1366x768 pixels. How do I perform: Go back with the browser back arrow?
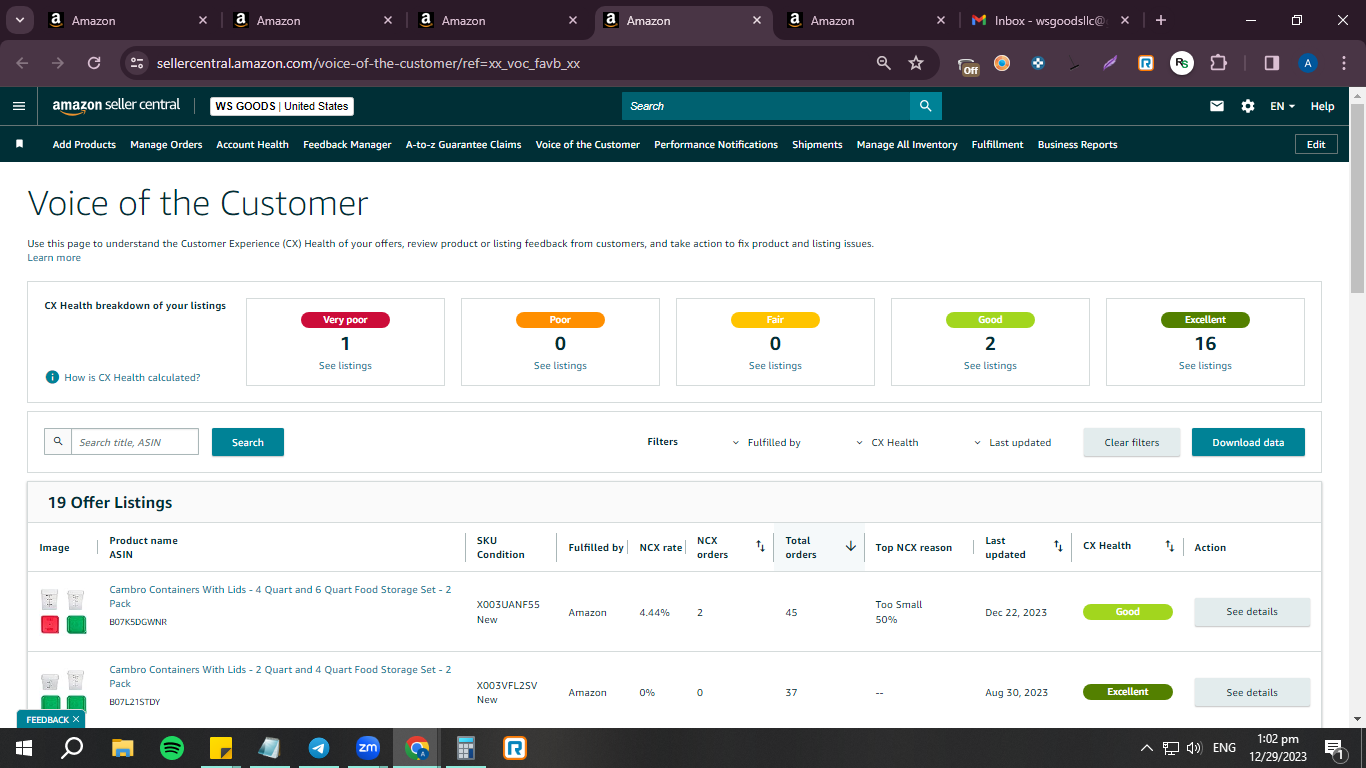tap(22, 63)
